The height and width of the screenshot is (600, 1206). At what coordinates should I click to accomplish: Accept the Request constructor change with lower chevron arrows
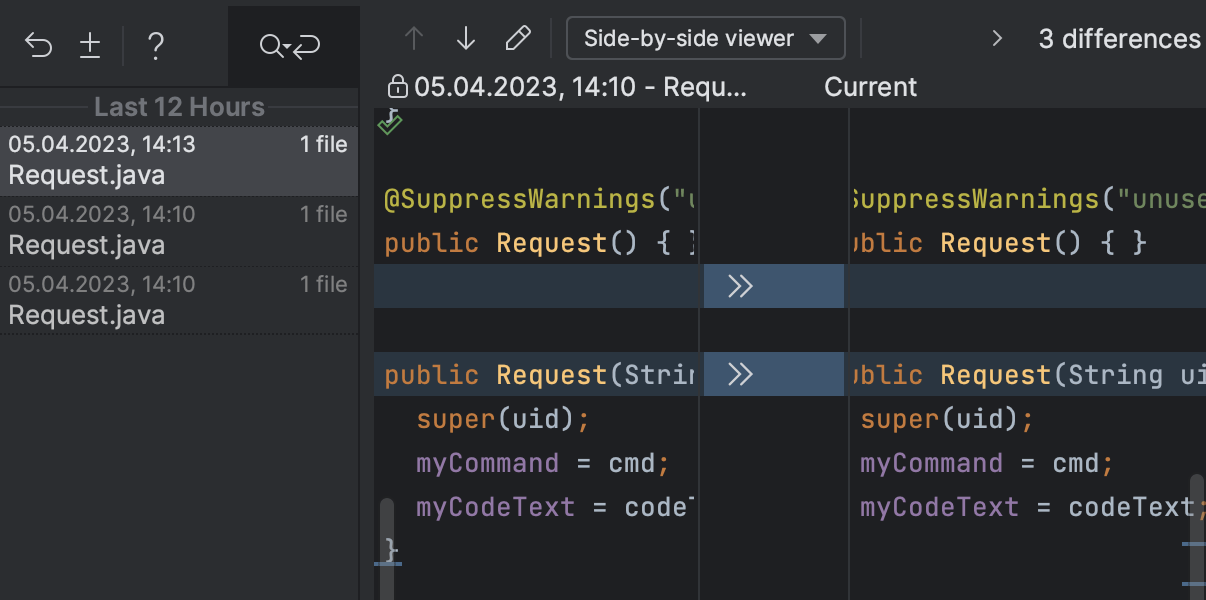(x=740, y=374)
